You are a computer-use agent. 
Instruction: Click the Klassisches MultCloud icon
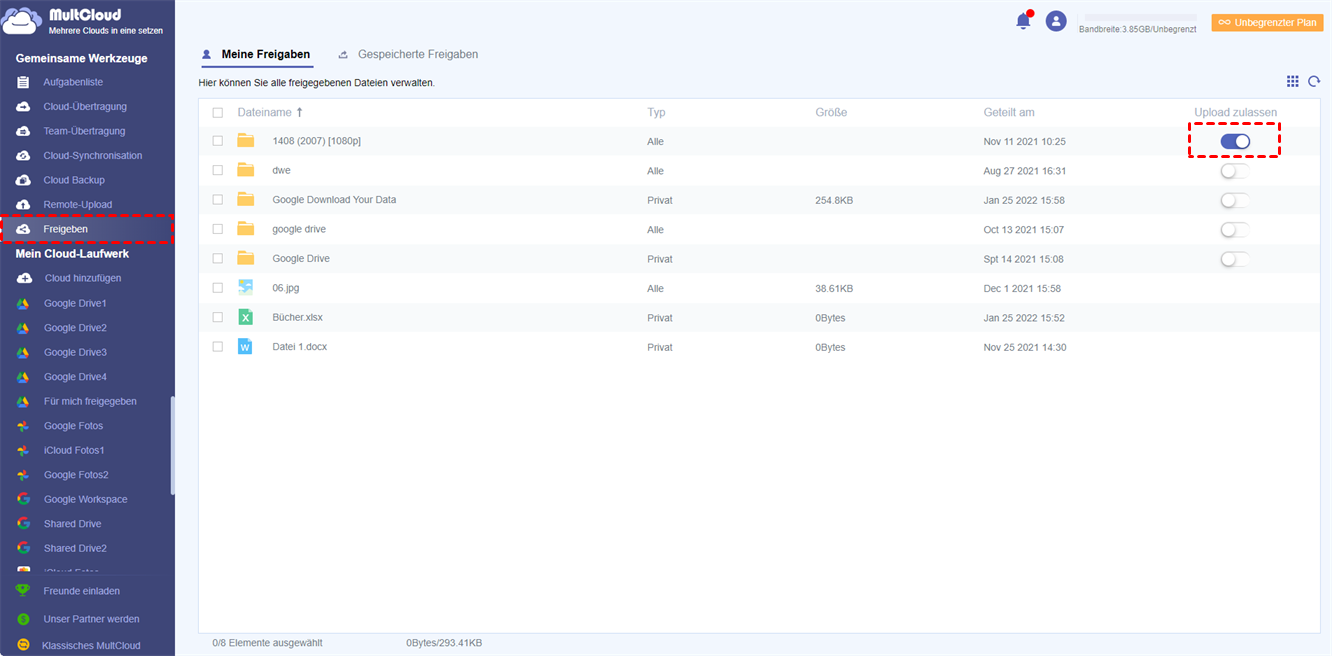[23, 646]
